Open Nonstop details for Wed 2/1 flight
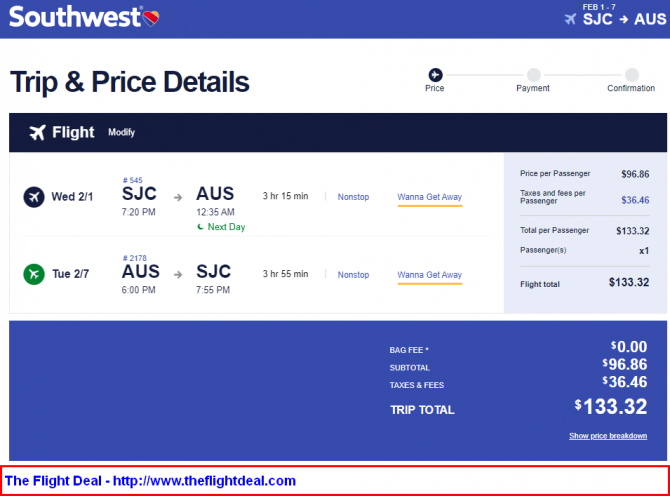 pos(353,197)
